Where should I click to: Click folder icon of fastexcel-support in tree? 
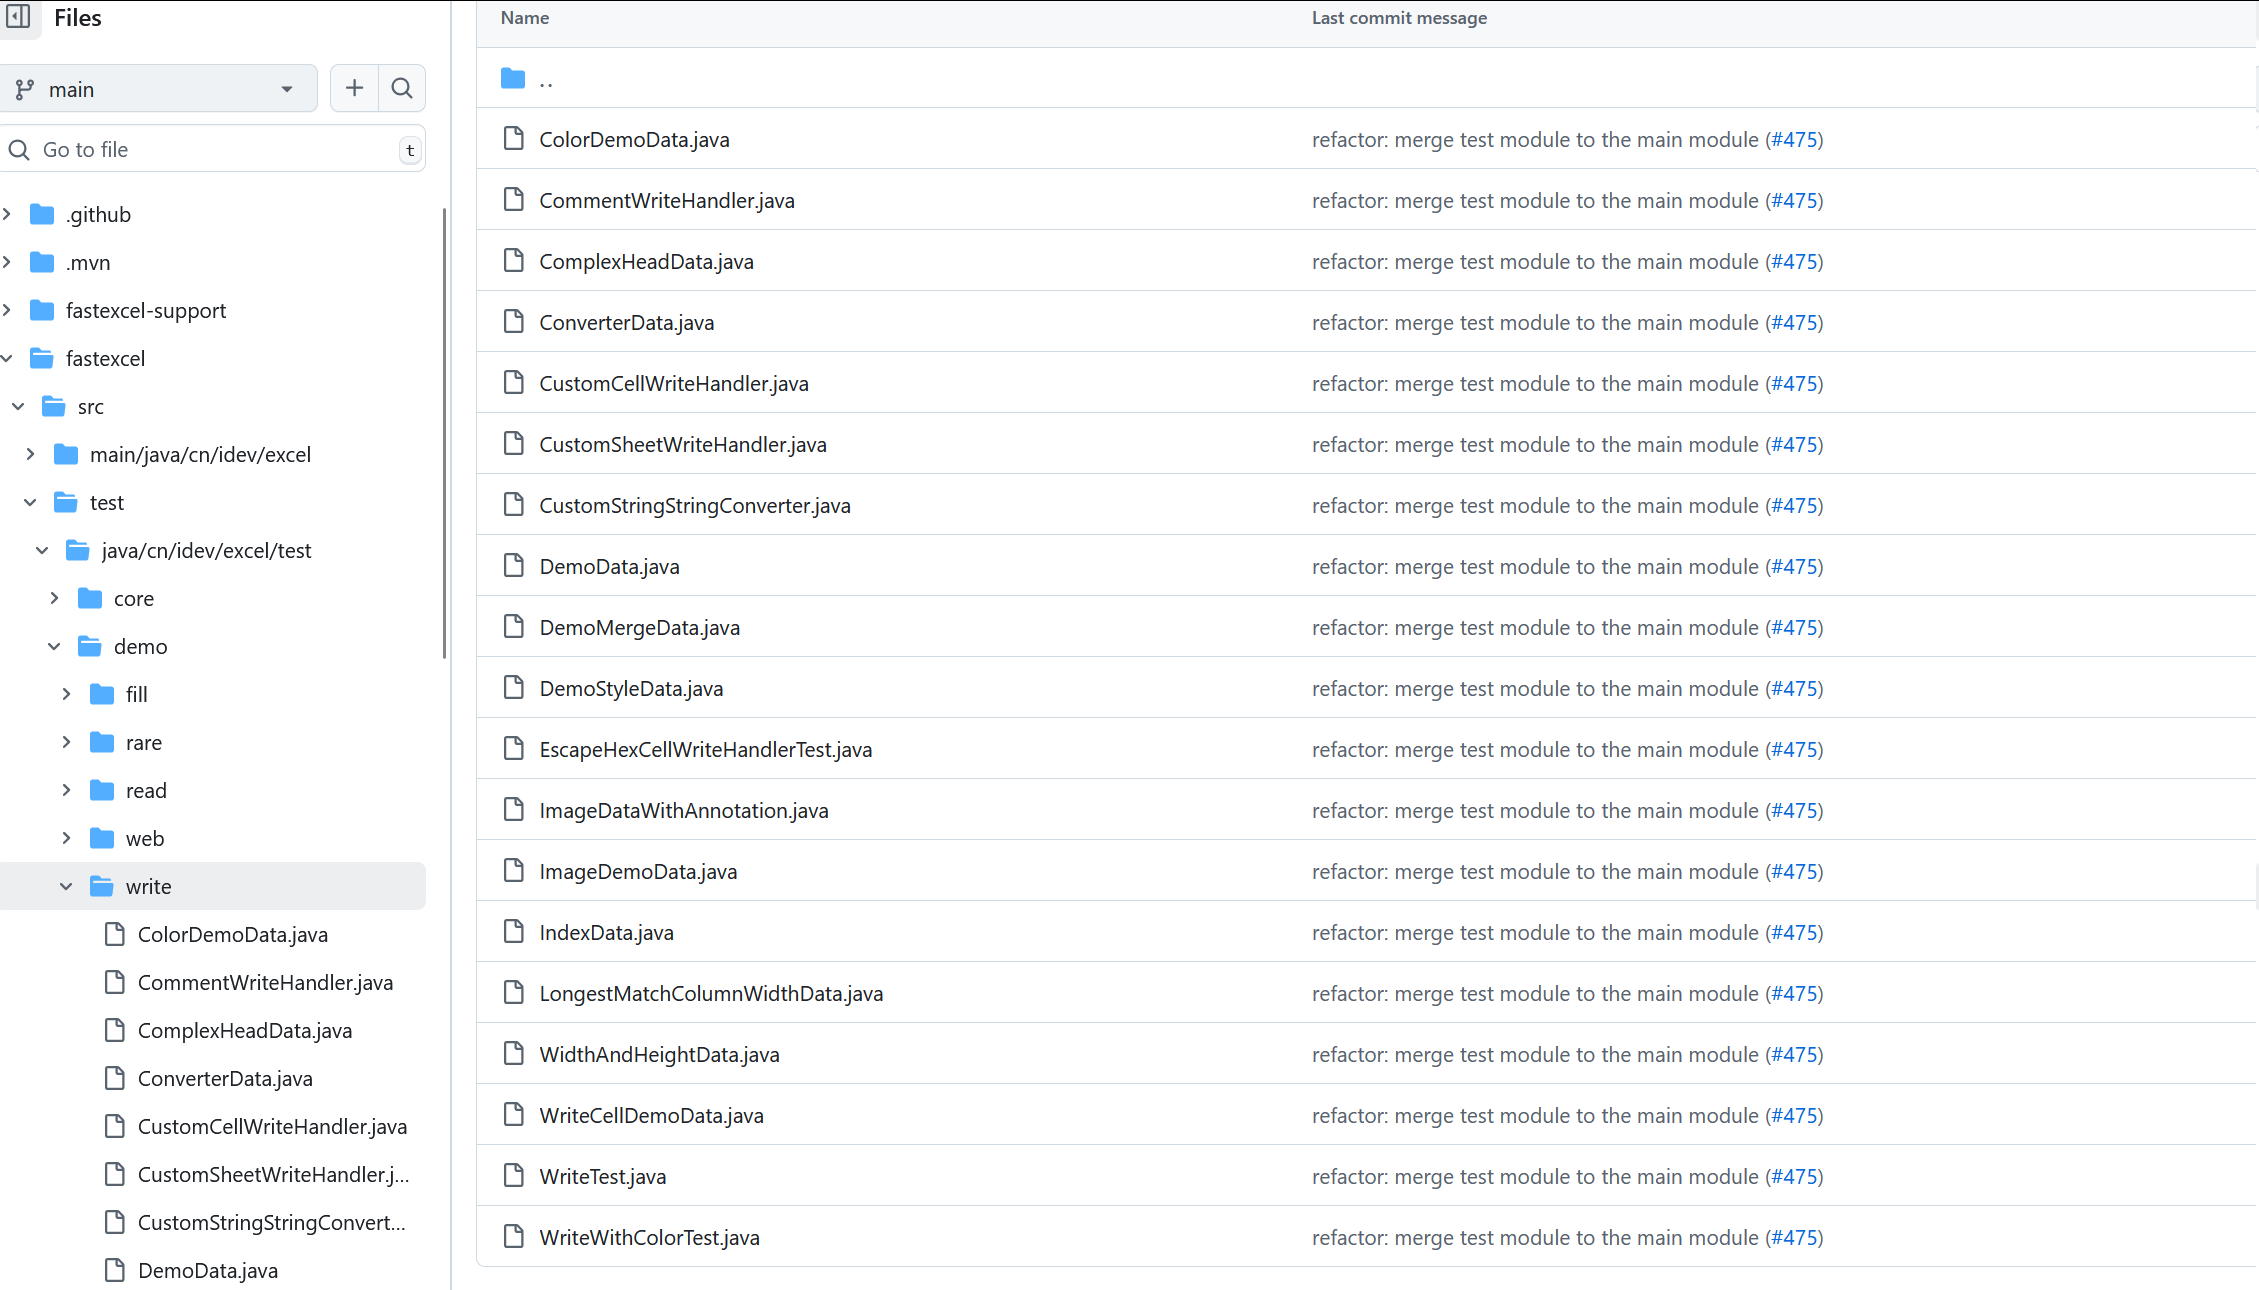click(x=42, y=310)
